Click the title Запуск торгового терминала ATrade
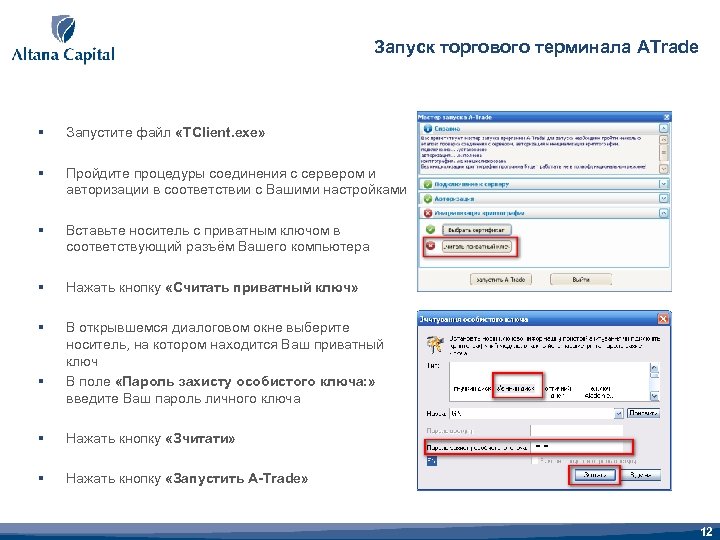The image size is (720, 540). [536, 47]
